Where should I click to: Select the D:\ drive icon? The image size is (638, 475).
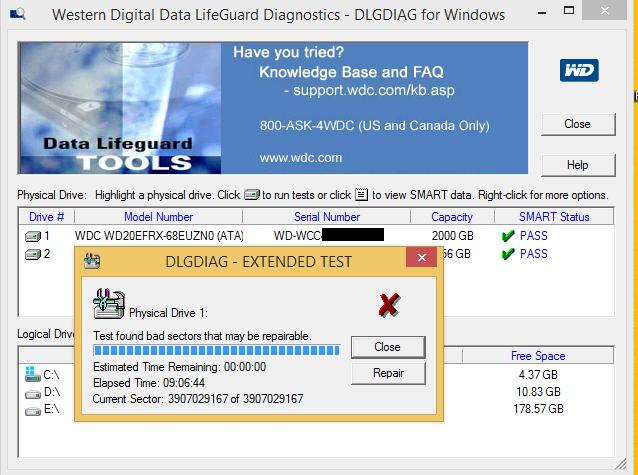coord(33,394)
